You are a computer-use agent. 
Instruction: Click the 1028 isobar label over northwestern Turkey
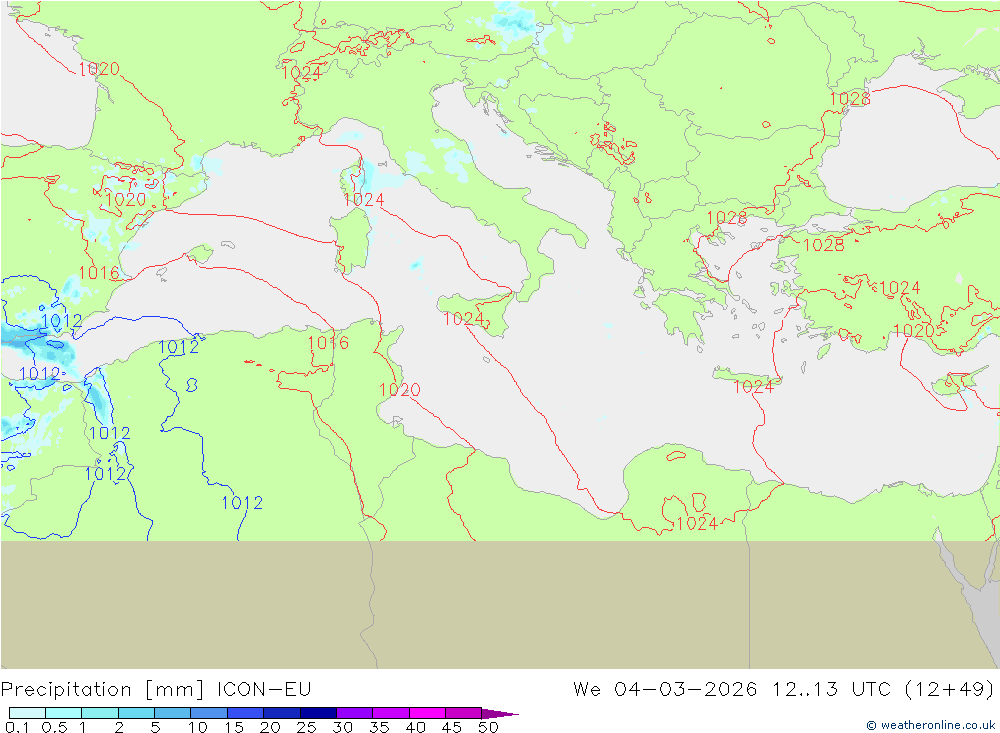[823, 245]
